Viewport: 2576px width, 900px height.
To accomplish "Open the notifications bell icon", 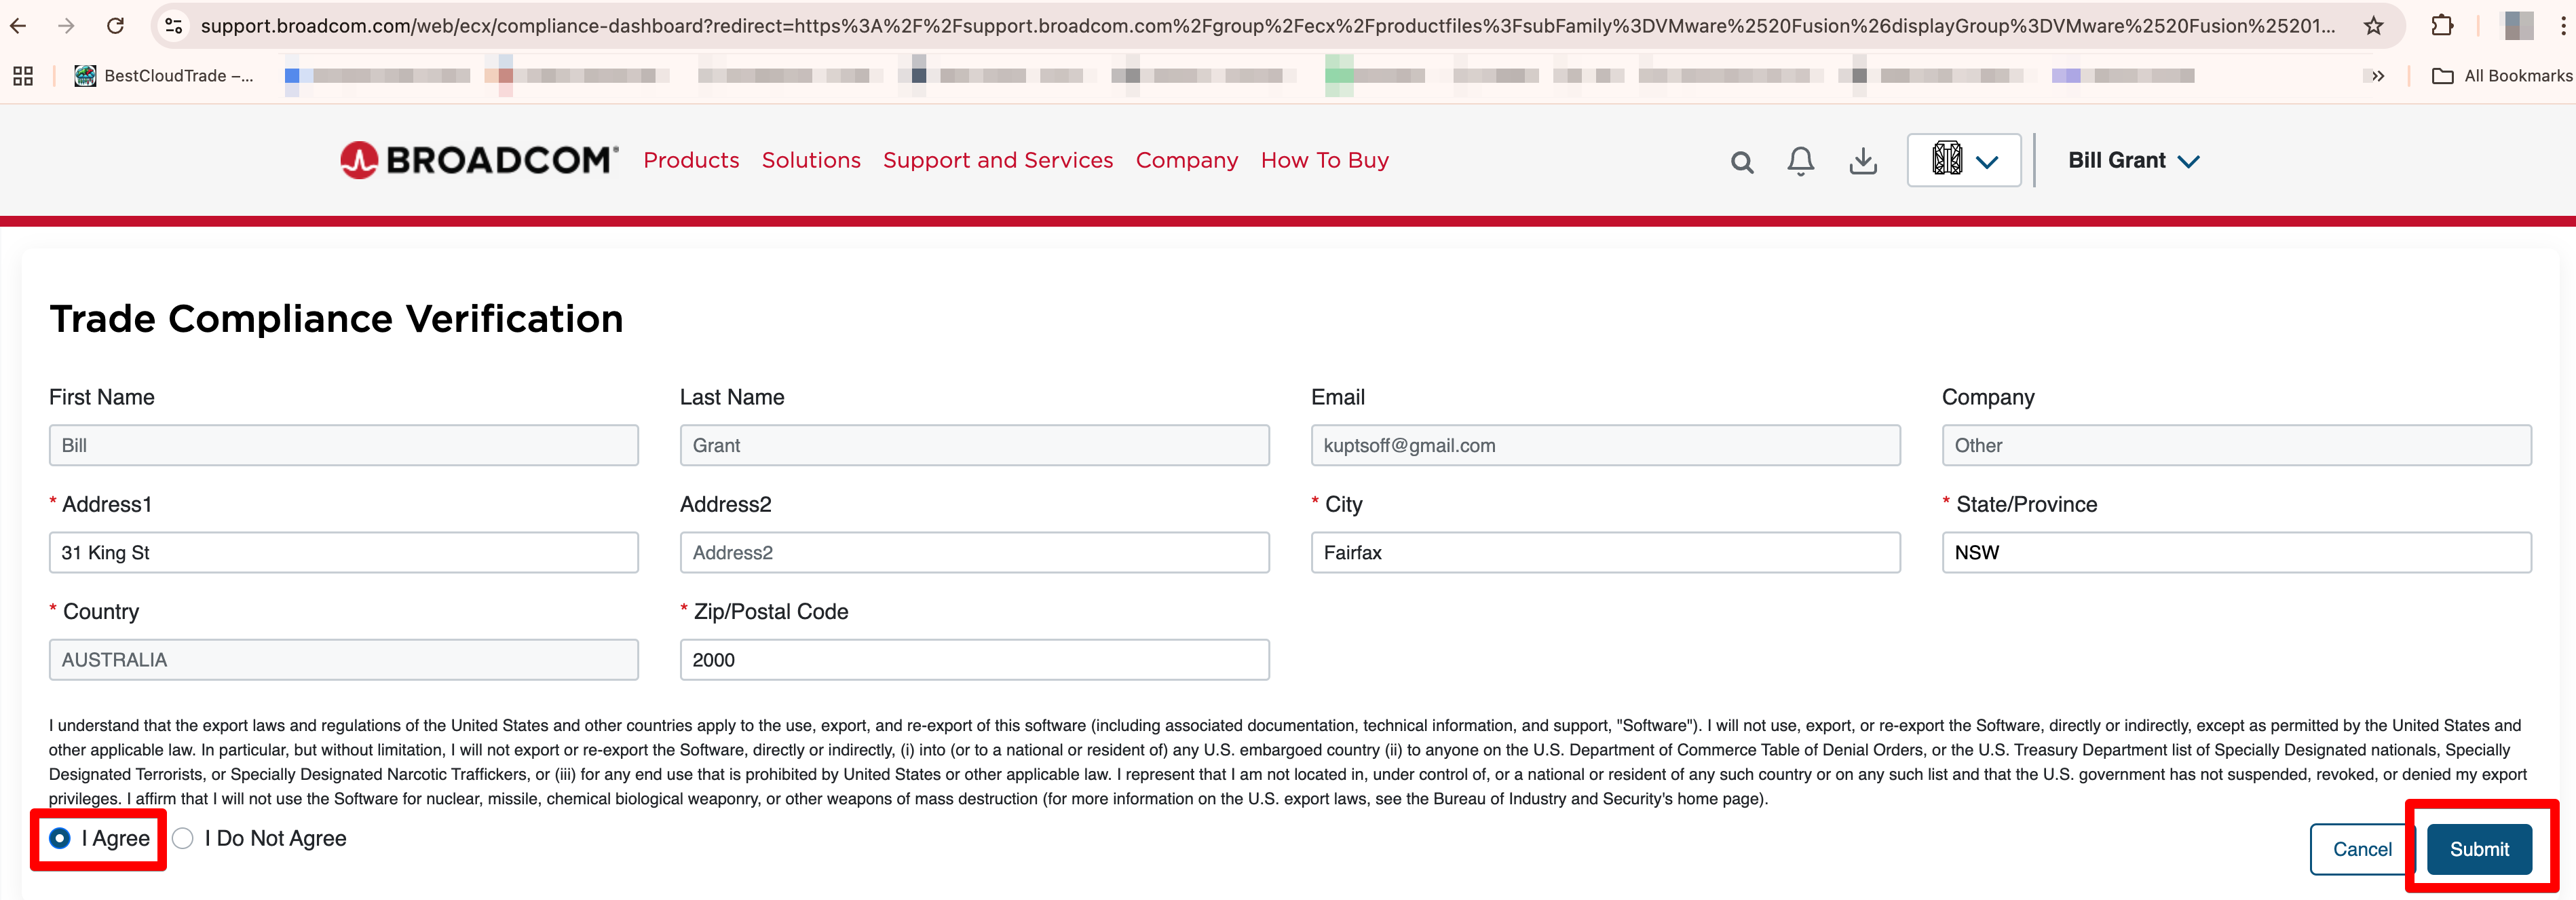I will pyautogui.click(x=1800, y=161).
